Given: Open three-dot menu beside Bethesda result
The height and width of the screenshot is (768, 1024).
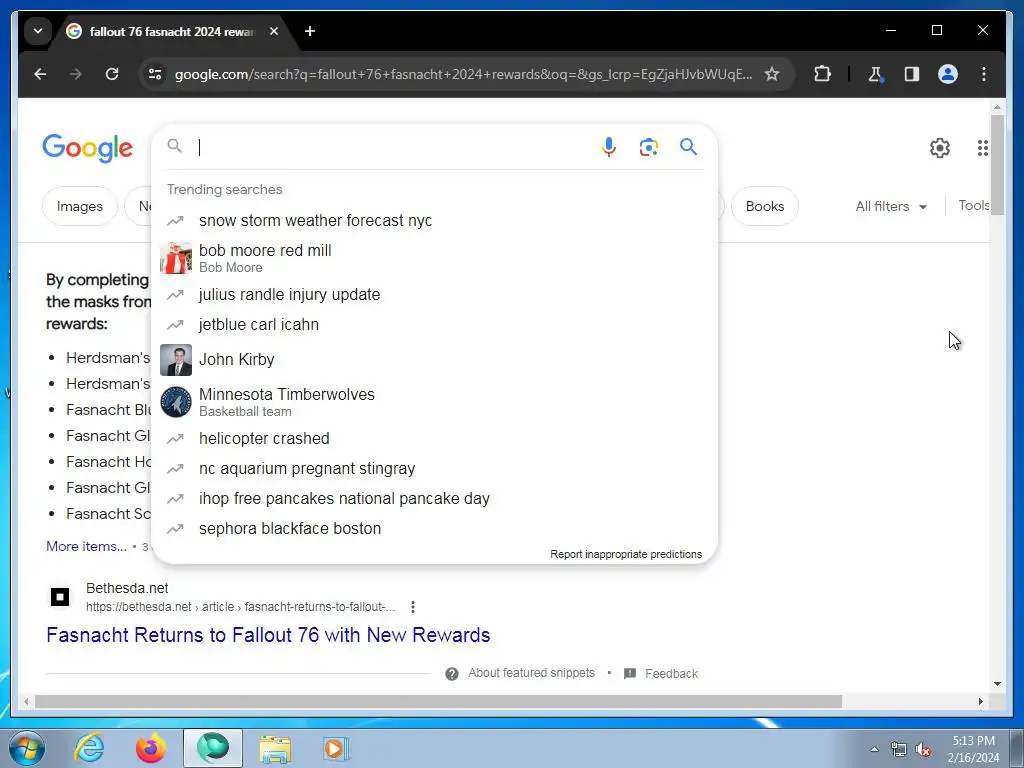Looking at the screenshot, I should pyautogui.click(x=413, y=607).
